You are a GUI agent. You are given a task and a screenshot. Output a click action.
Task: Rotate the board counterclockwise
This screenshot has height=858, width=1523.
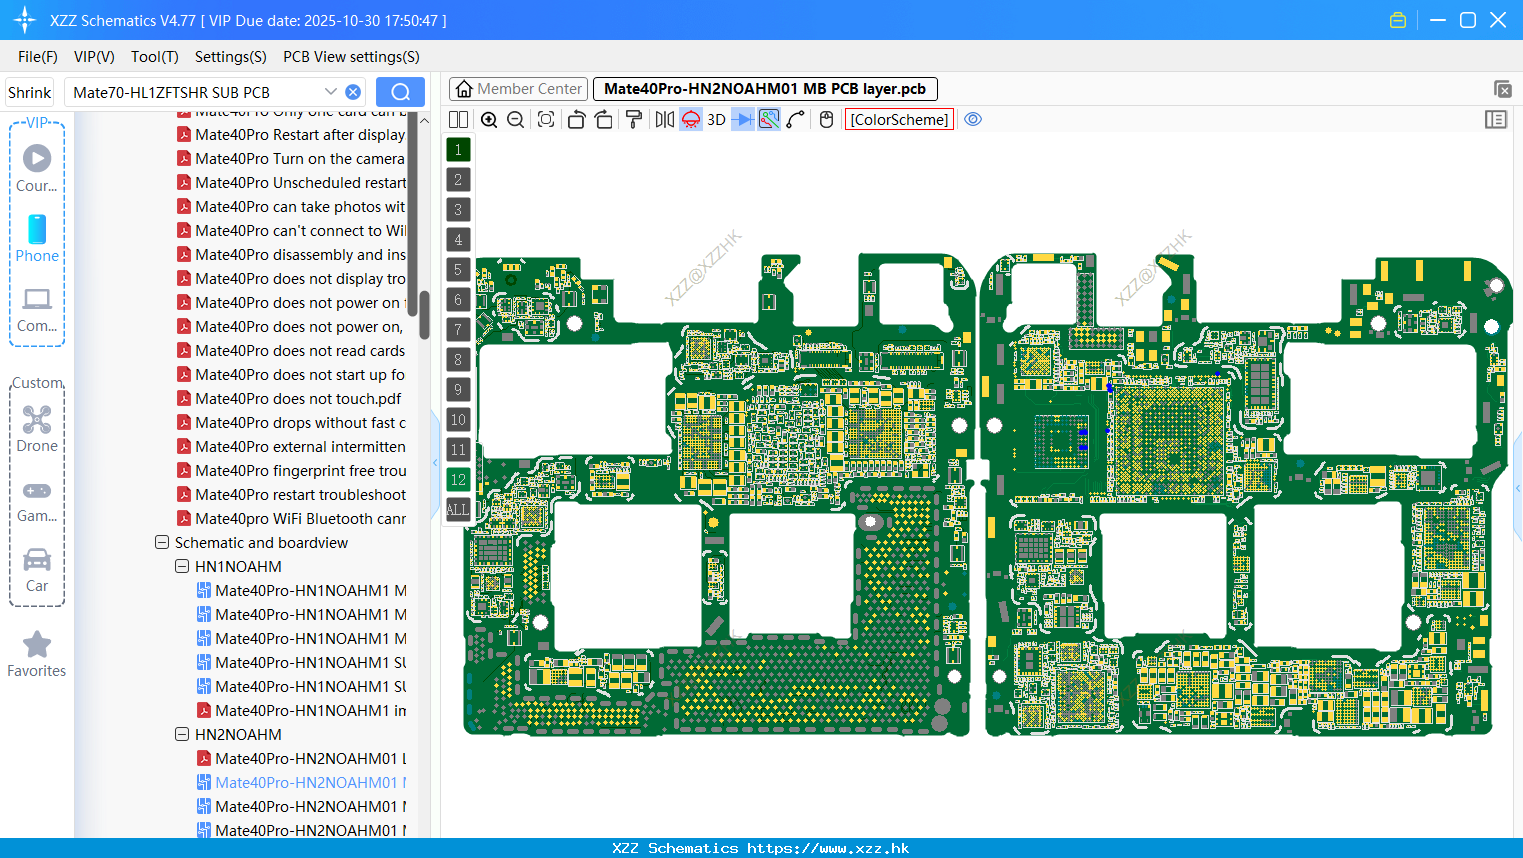[x=576, y=119]
